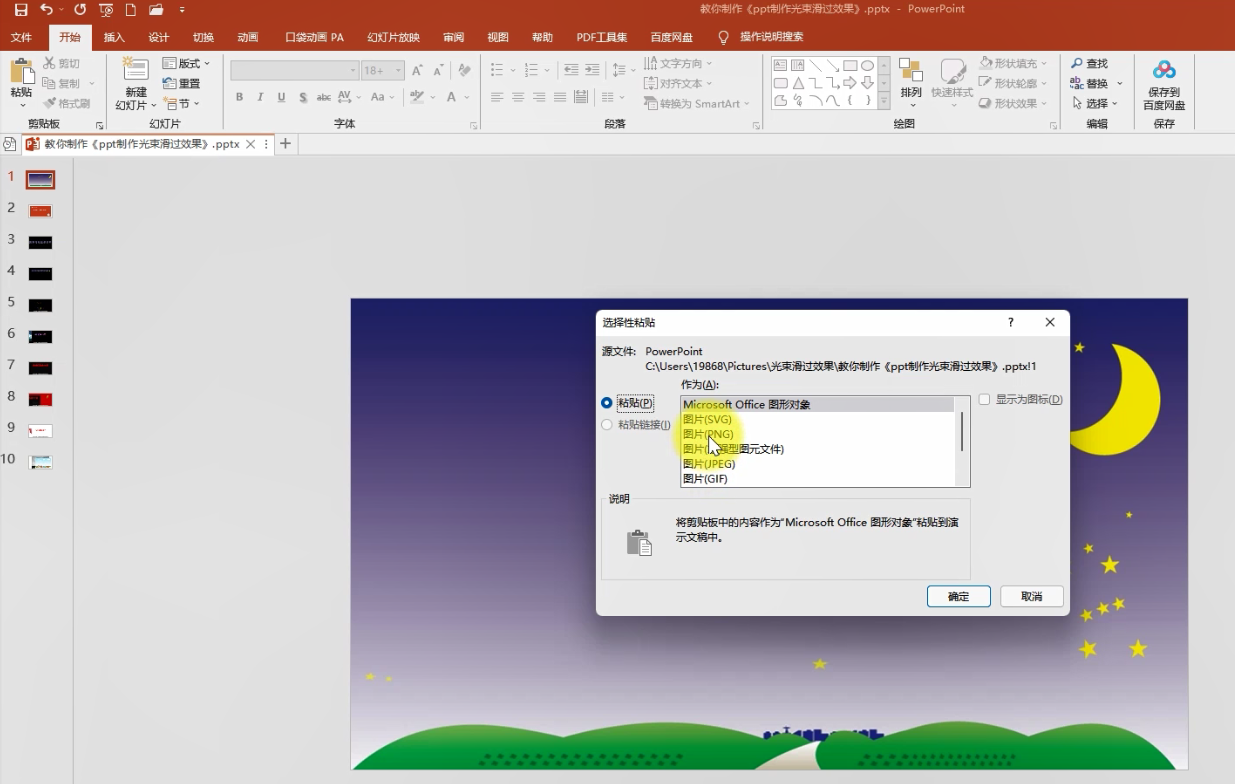1235x784 pixels.
Task: Clear all text formatting
Action: click(464, 71)
